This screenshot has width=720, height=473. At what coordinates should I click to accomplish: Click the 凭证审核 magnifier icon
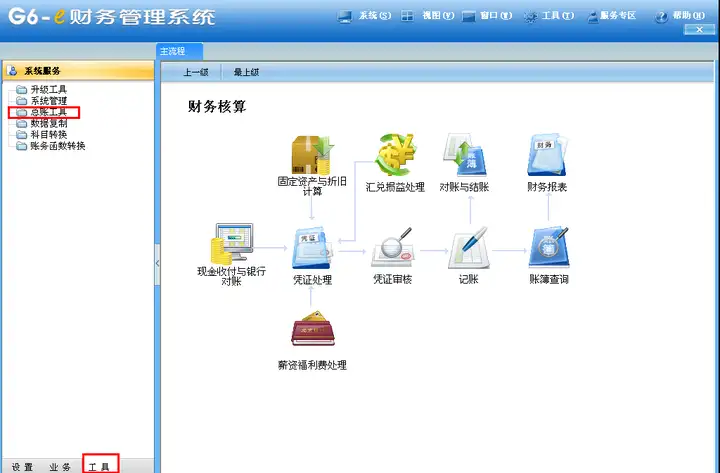click(x=393, y=248)
